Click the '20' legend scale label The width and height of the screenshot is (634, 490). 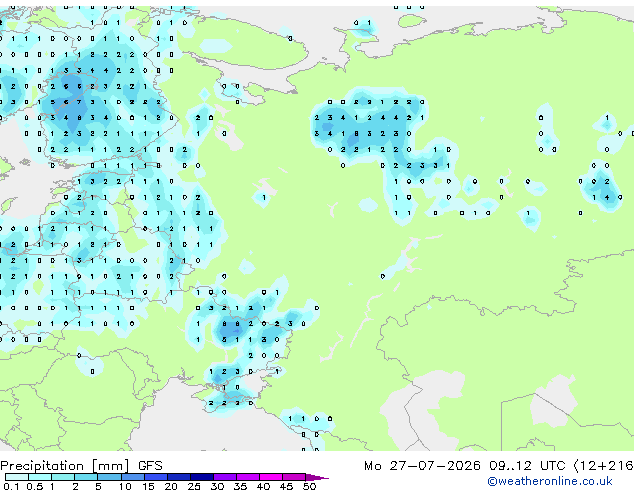click(x=171, y=486)
